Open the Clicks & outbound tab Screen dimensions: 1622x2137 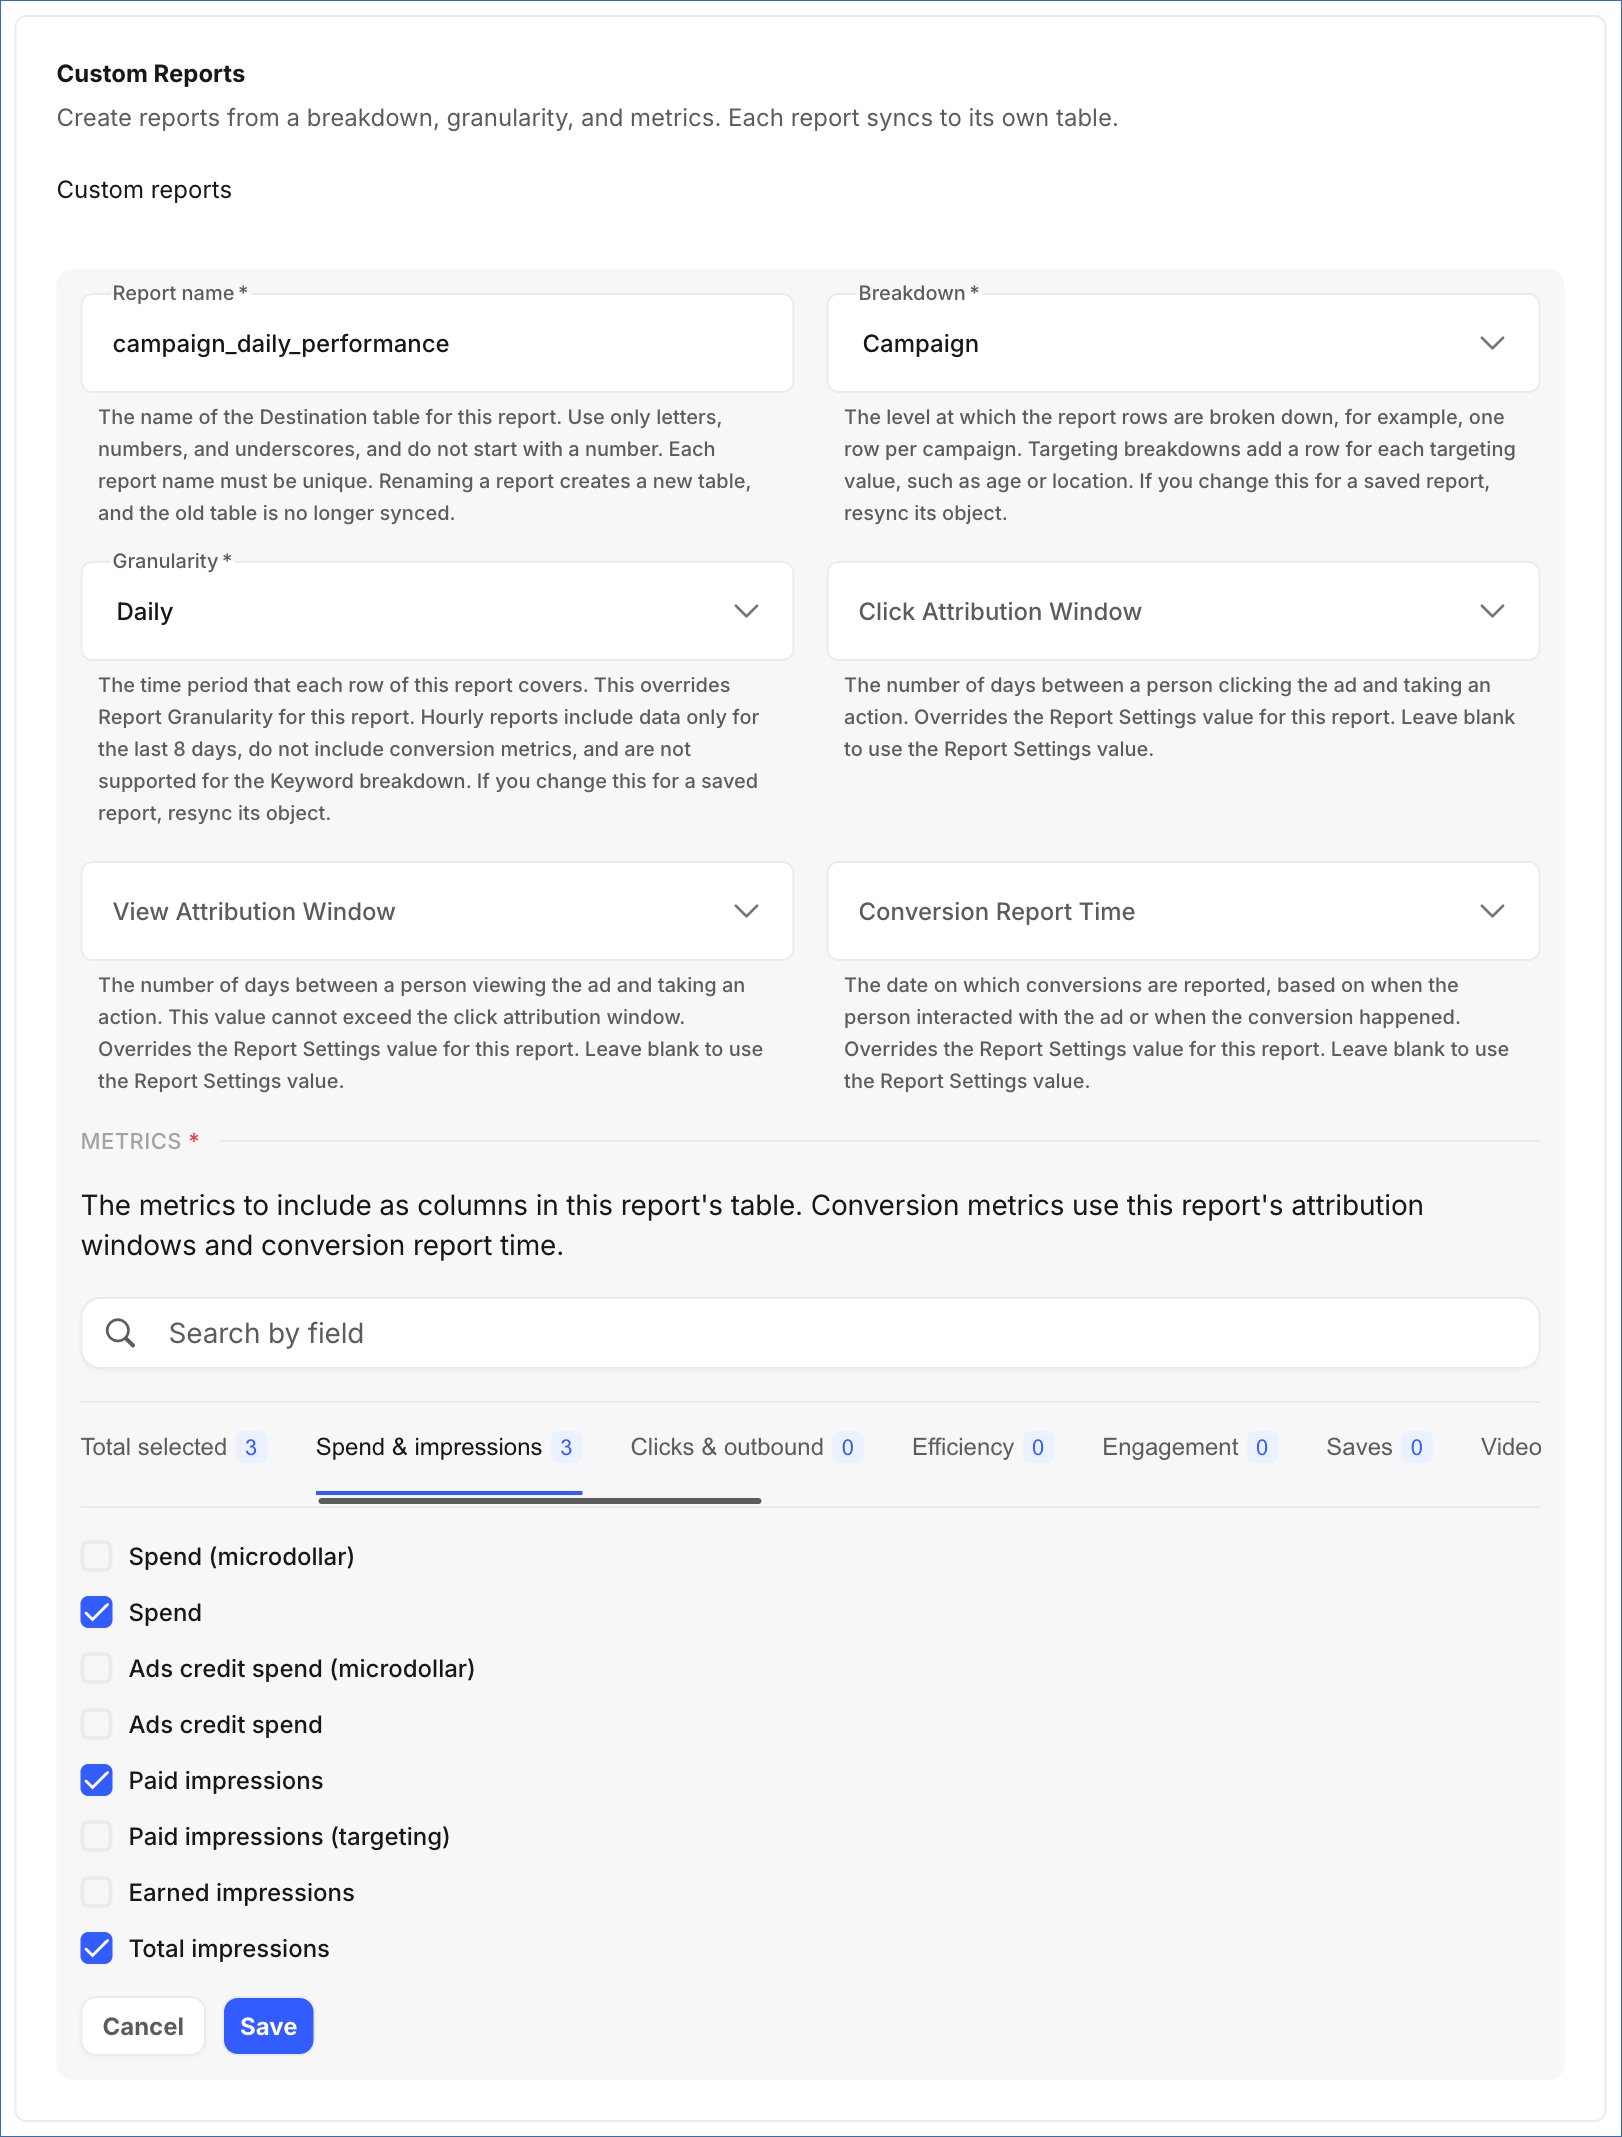pos(747,1447)
